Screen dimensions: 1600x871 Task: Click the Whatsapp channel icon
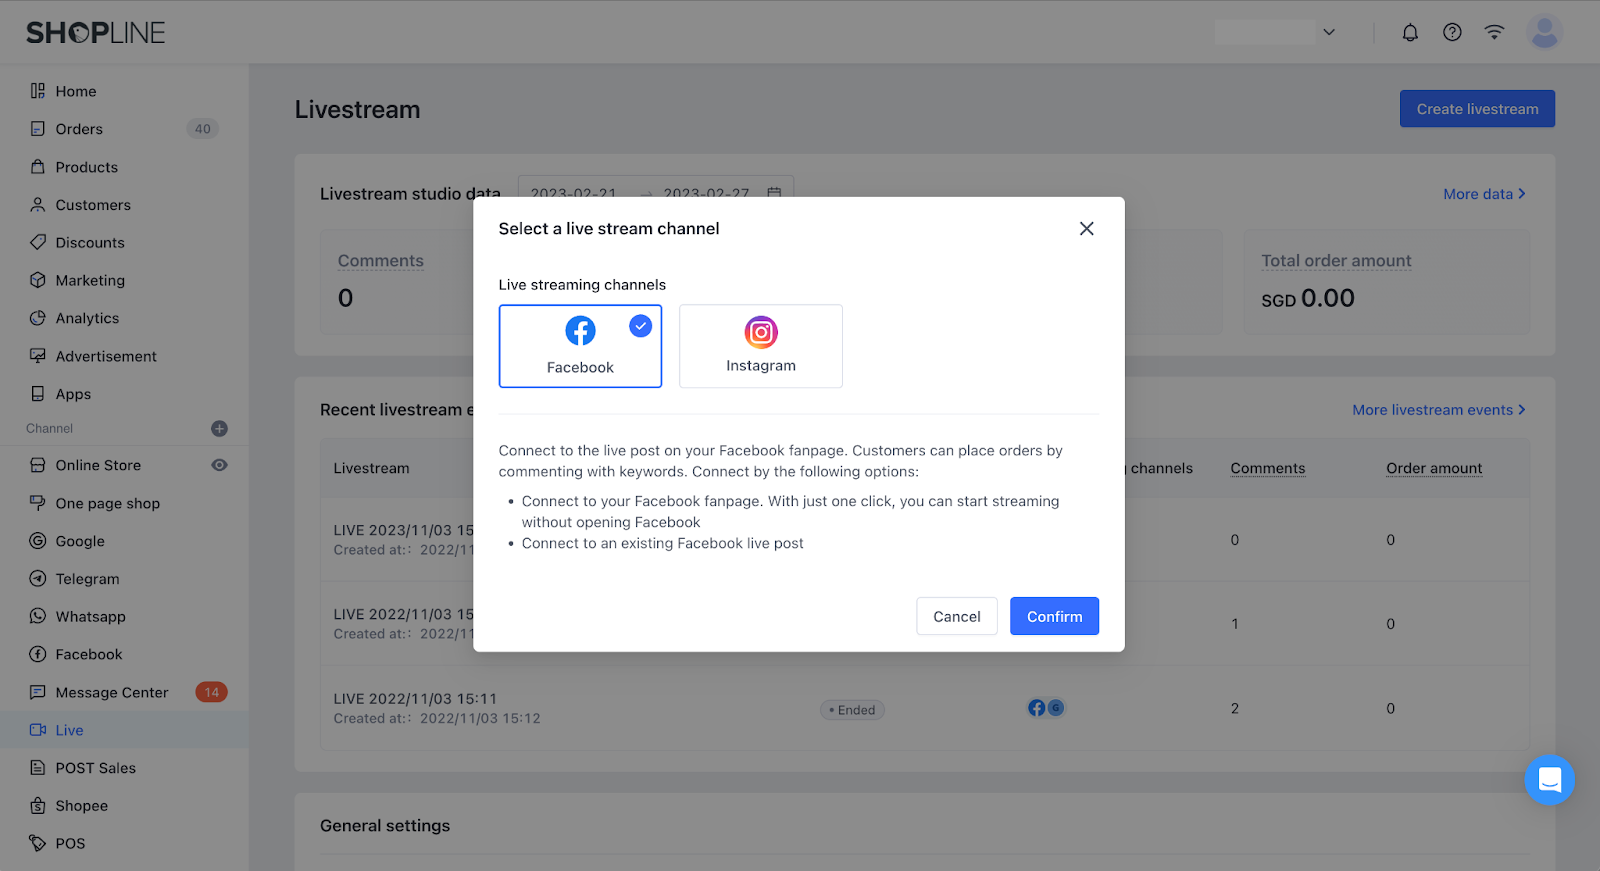(38, 617)
